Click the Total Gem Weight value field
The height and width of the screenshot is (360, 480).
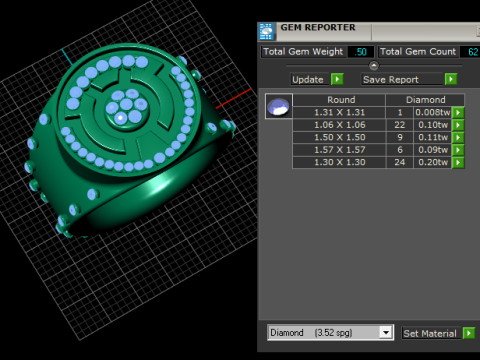pos(361,52)
